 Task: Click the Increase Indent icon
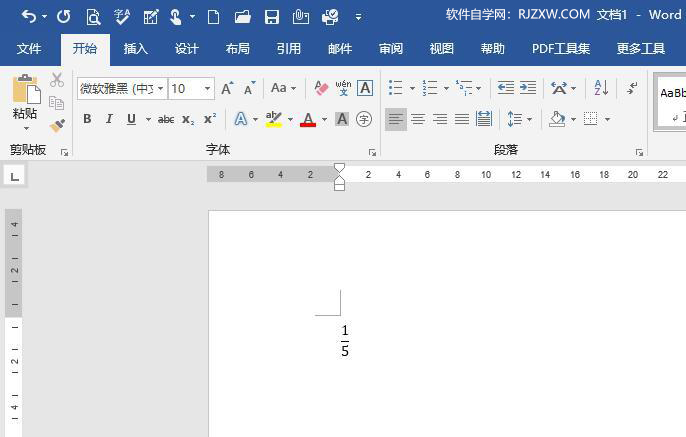tap(528, 89)
